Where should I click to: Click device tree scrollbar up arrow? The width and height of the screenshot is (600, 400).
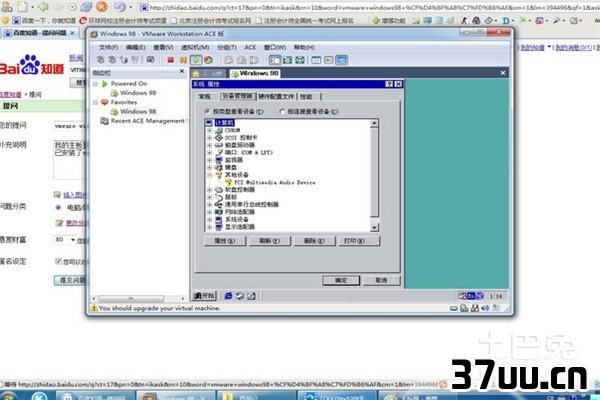374,123
